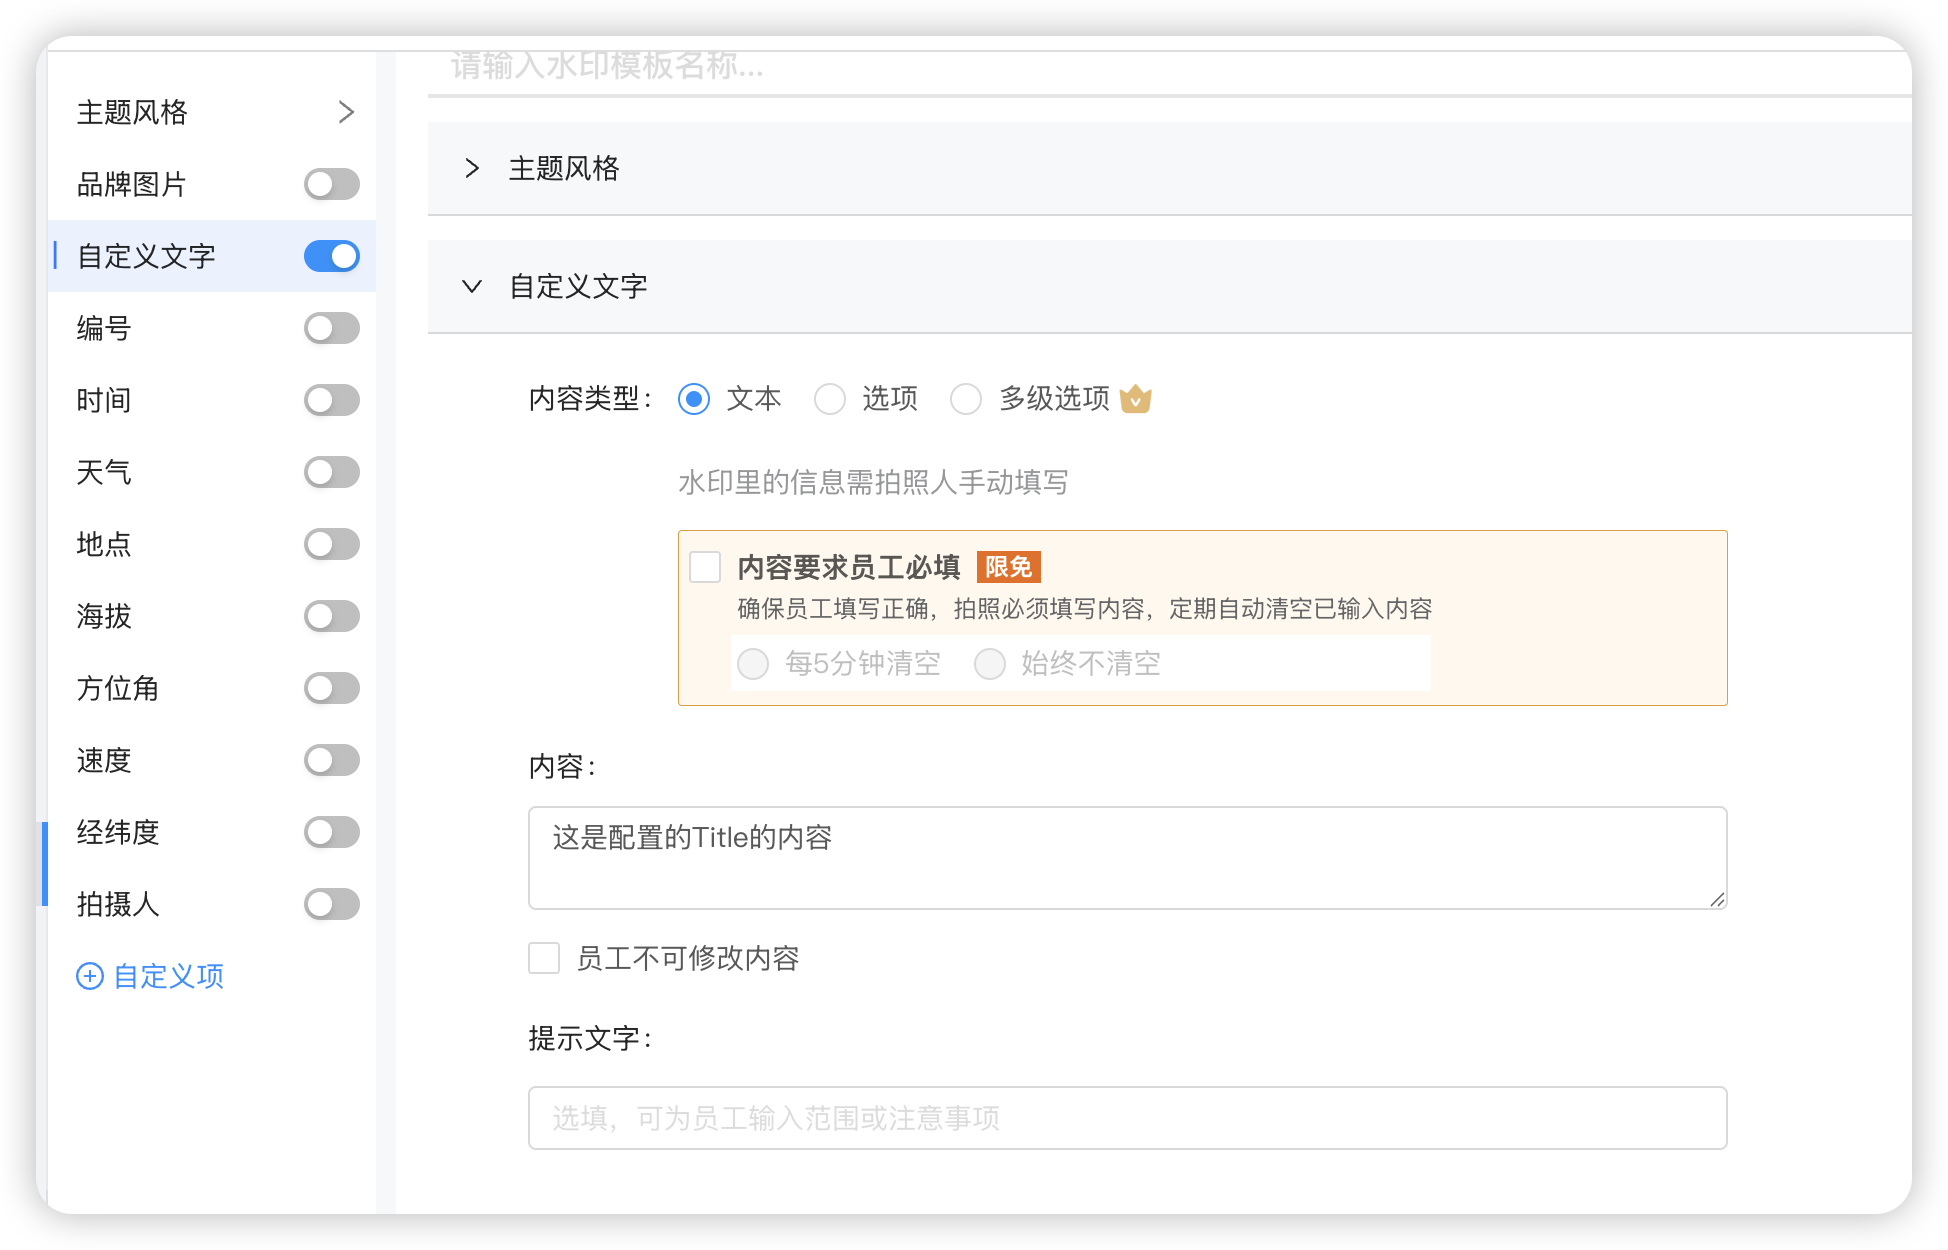Select the 选项 radio button

830,399
